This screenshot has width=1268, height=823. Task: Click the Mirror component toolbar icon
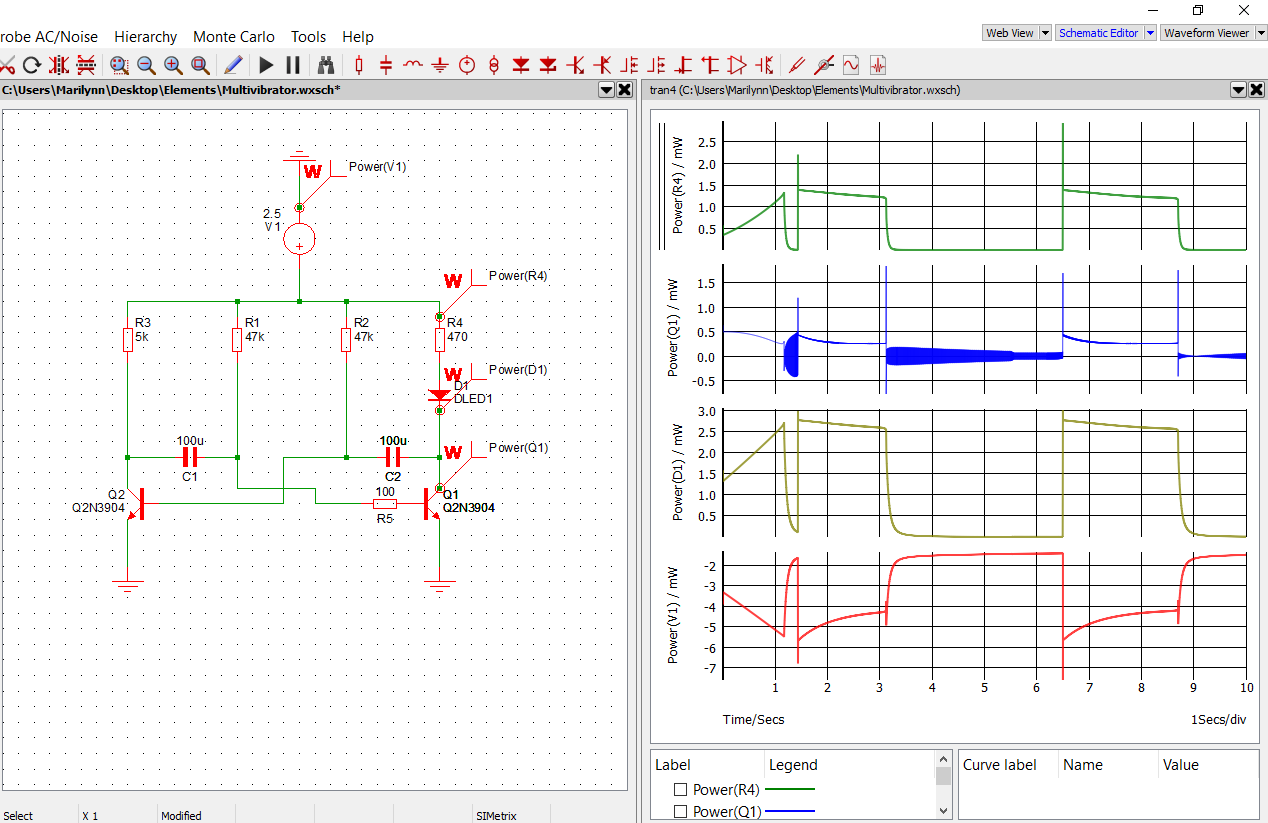pos(59,65)
